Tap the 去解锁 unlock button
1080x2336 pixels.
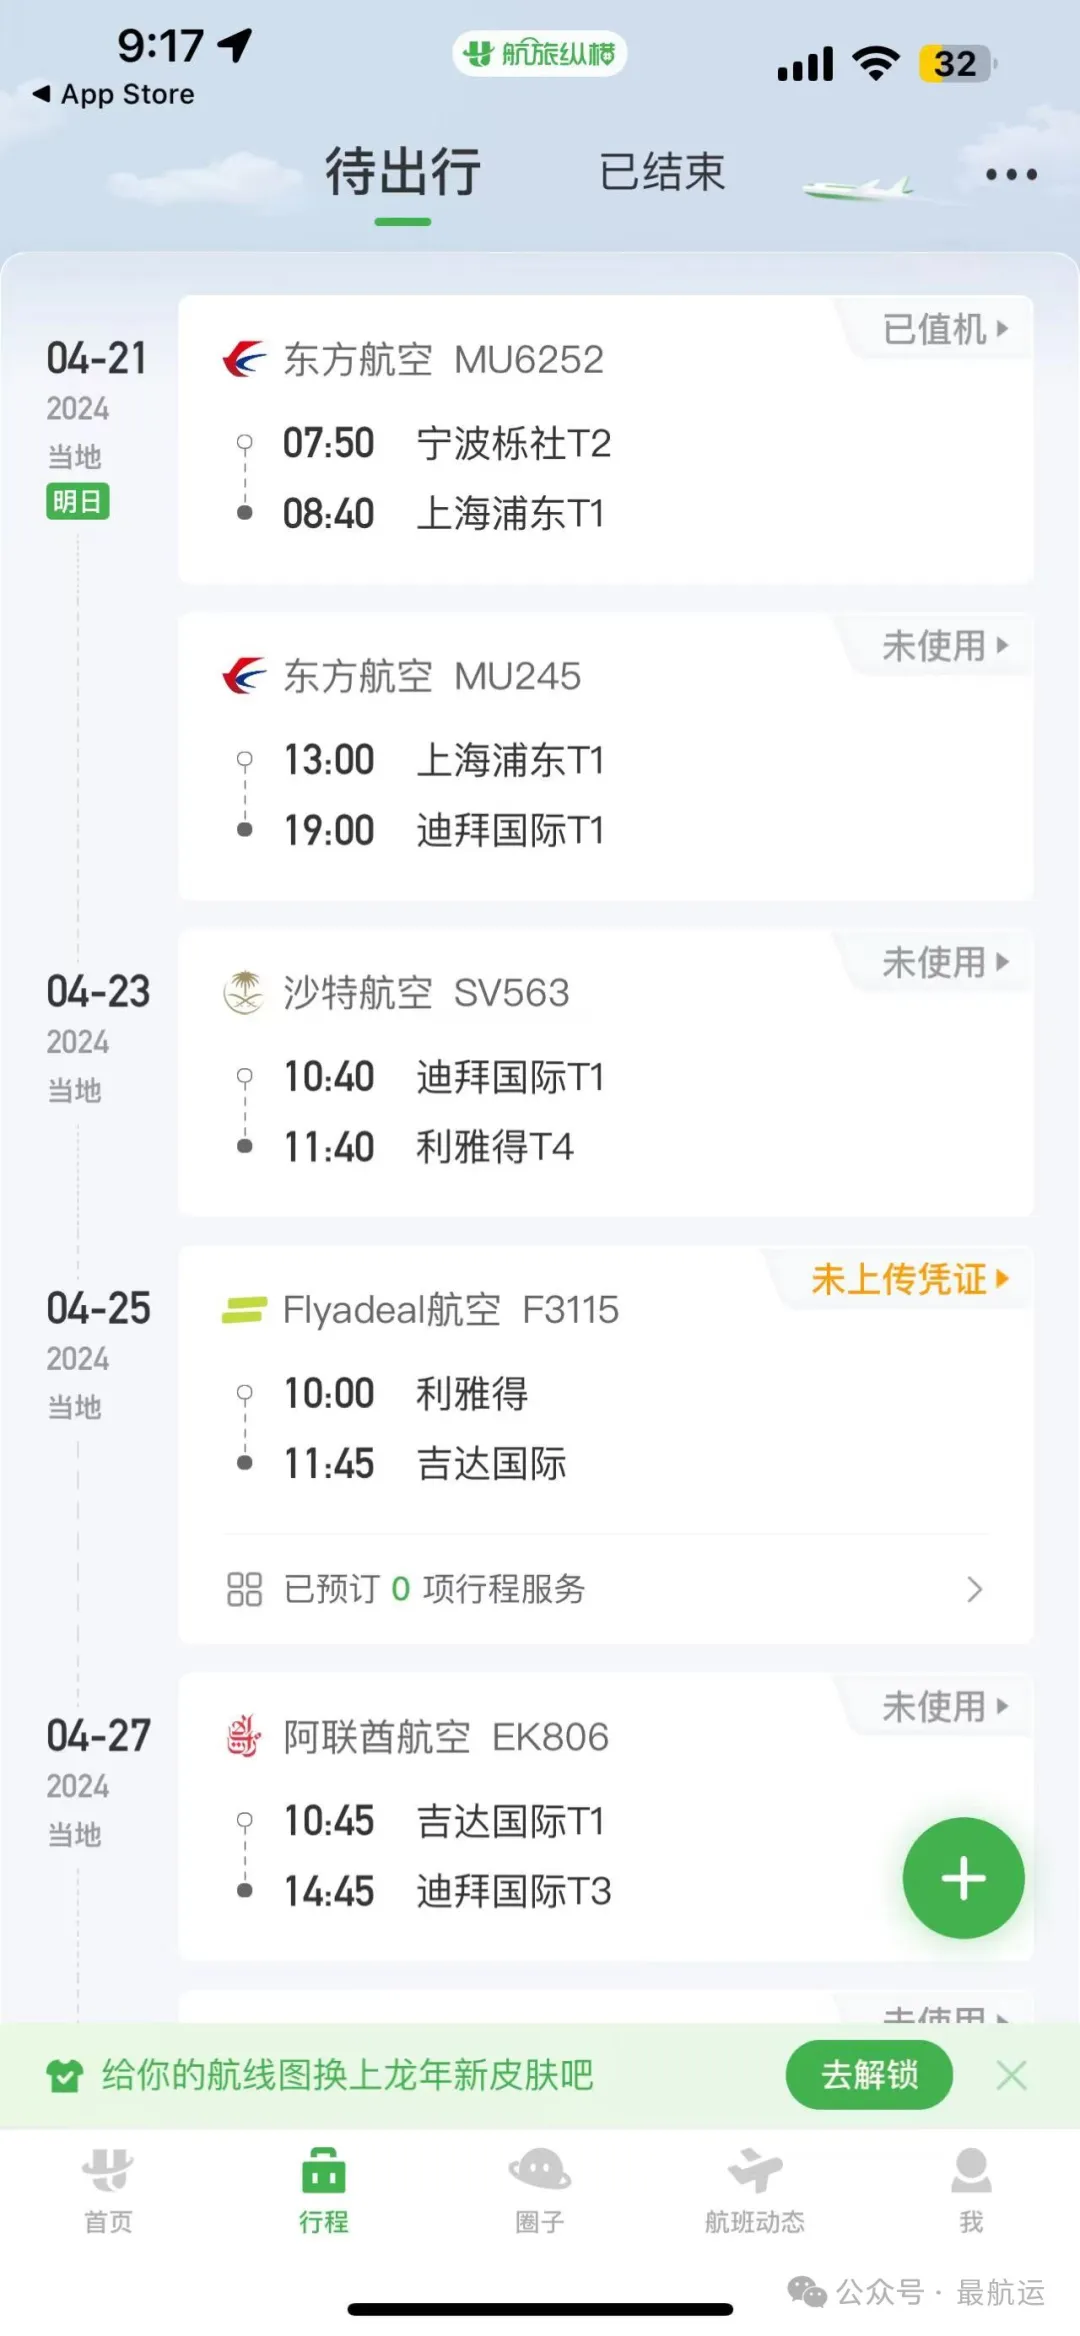pyautogui.click(x=869, y=2075)
